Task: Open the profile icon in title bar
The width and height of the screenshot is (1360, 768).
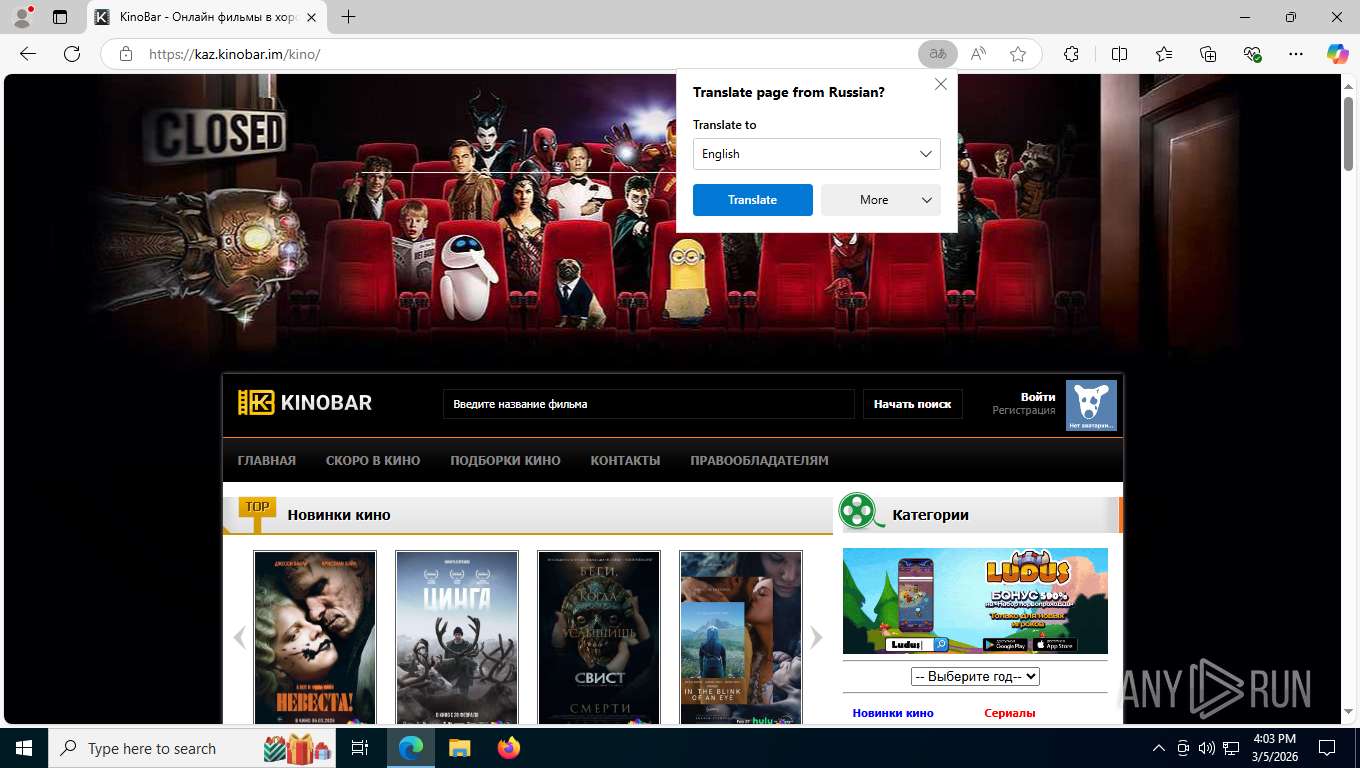Action: point(22,17)
